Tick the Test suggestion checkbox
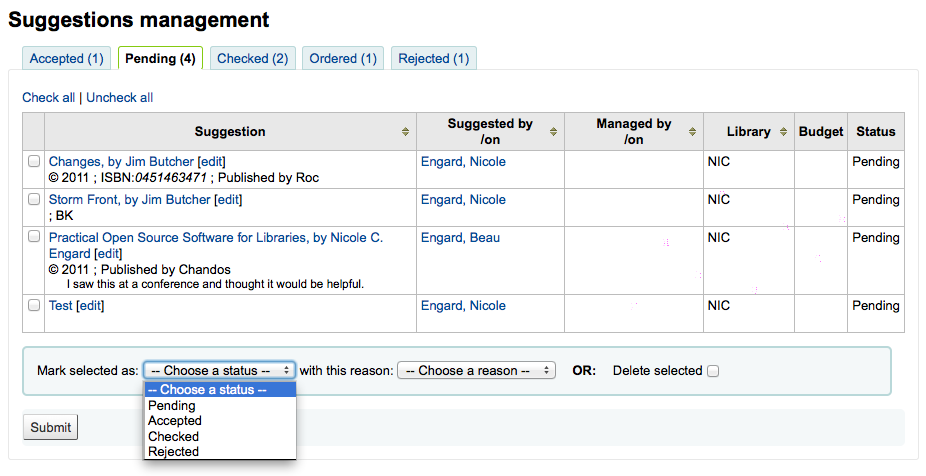This screenshot has width=926, height=476. (x=34, y=305)
